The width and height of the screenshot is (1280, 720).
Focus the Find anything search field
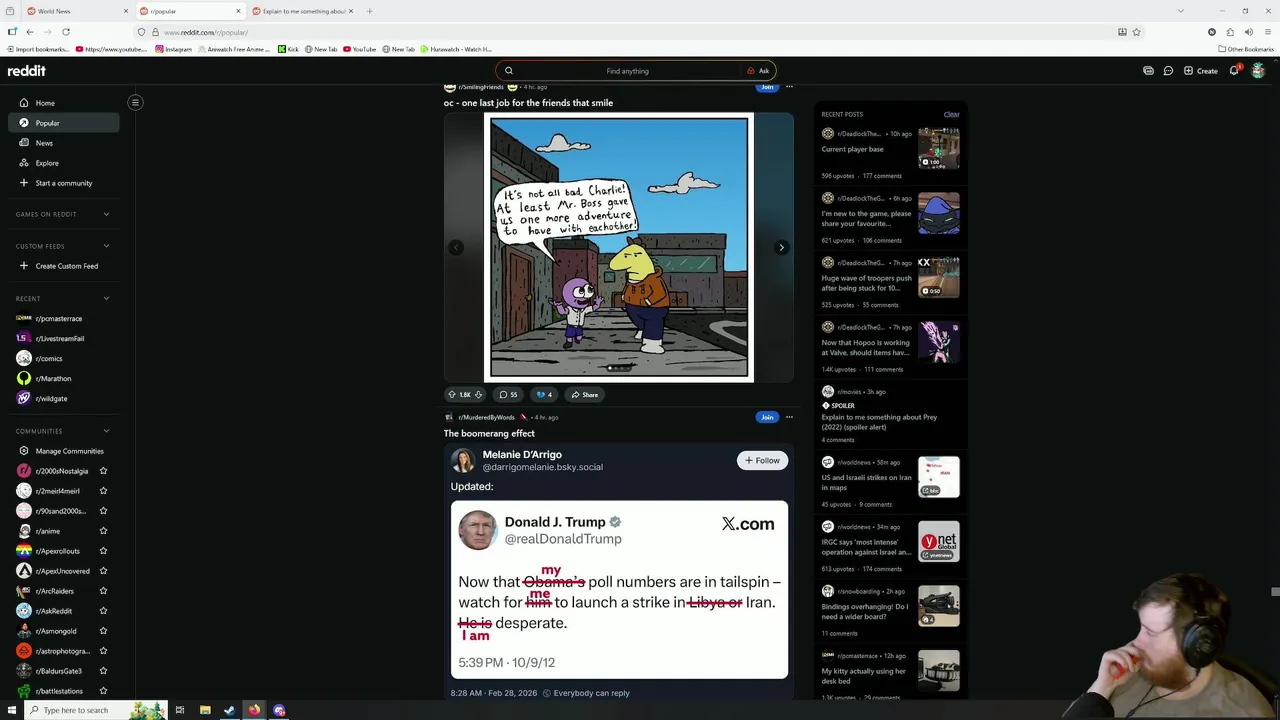coord(627,71)
